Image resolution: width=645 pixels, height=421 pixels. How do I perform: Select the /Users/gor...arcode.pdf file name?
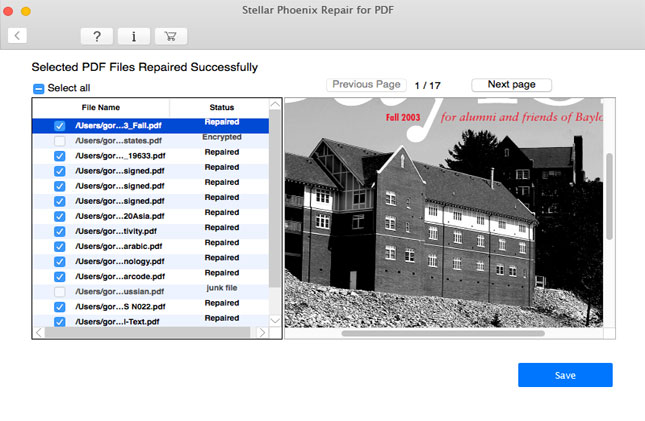(120, 277)
